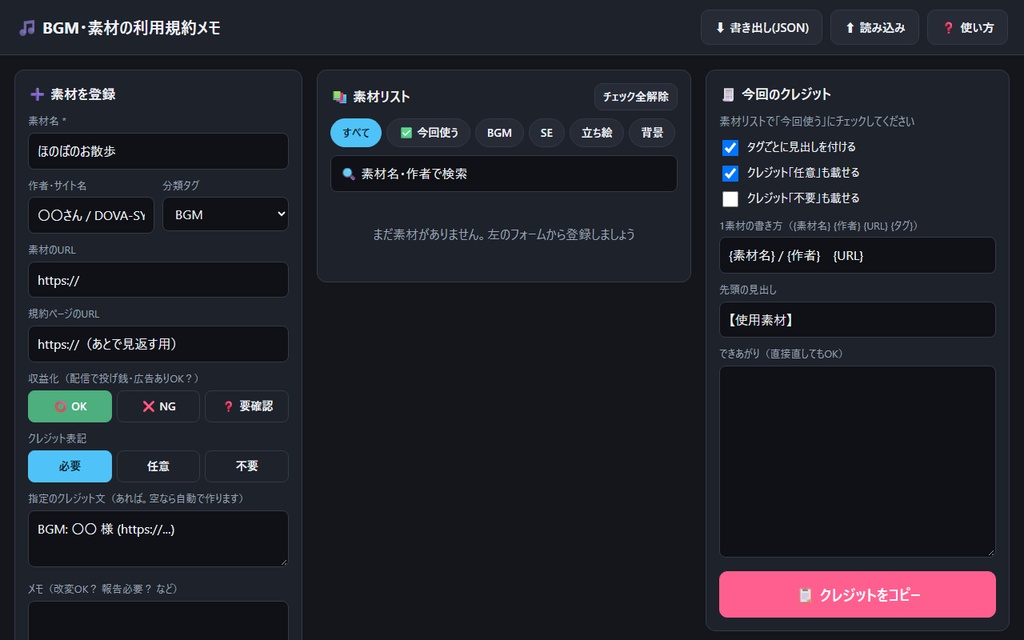Open the 読み込み import button
This screenshot has height=640, width=1024.
coord(874,27)
